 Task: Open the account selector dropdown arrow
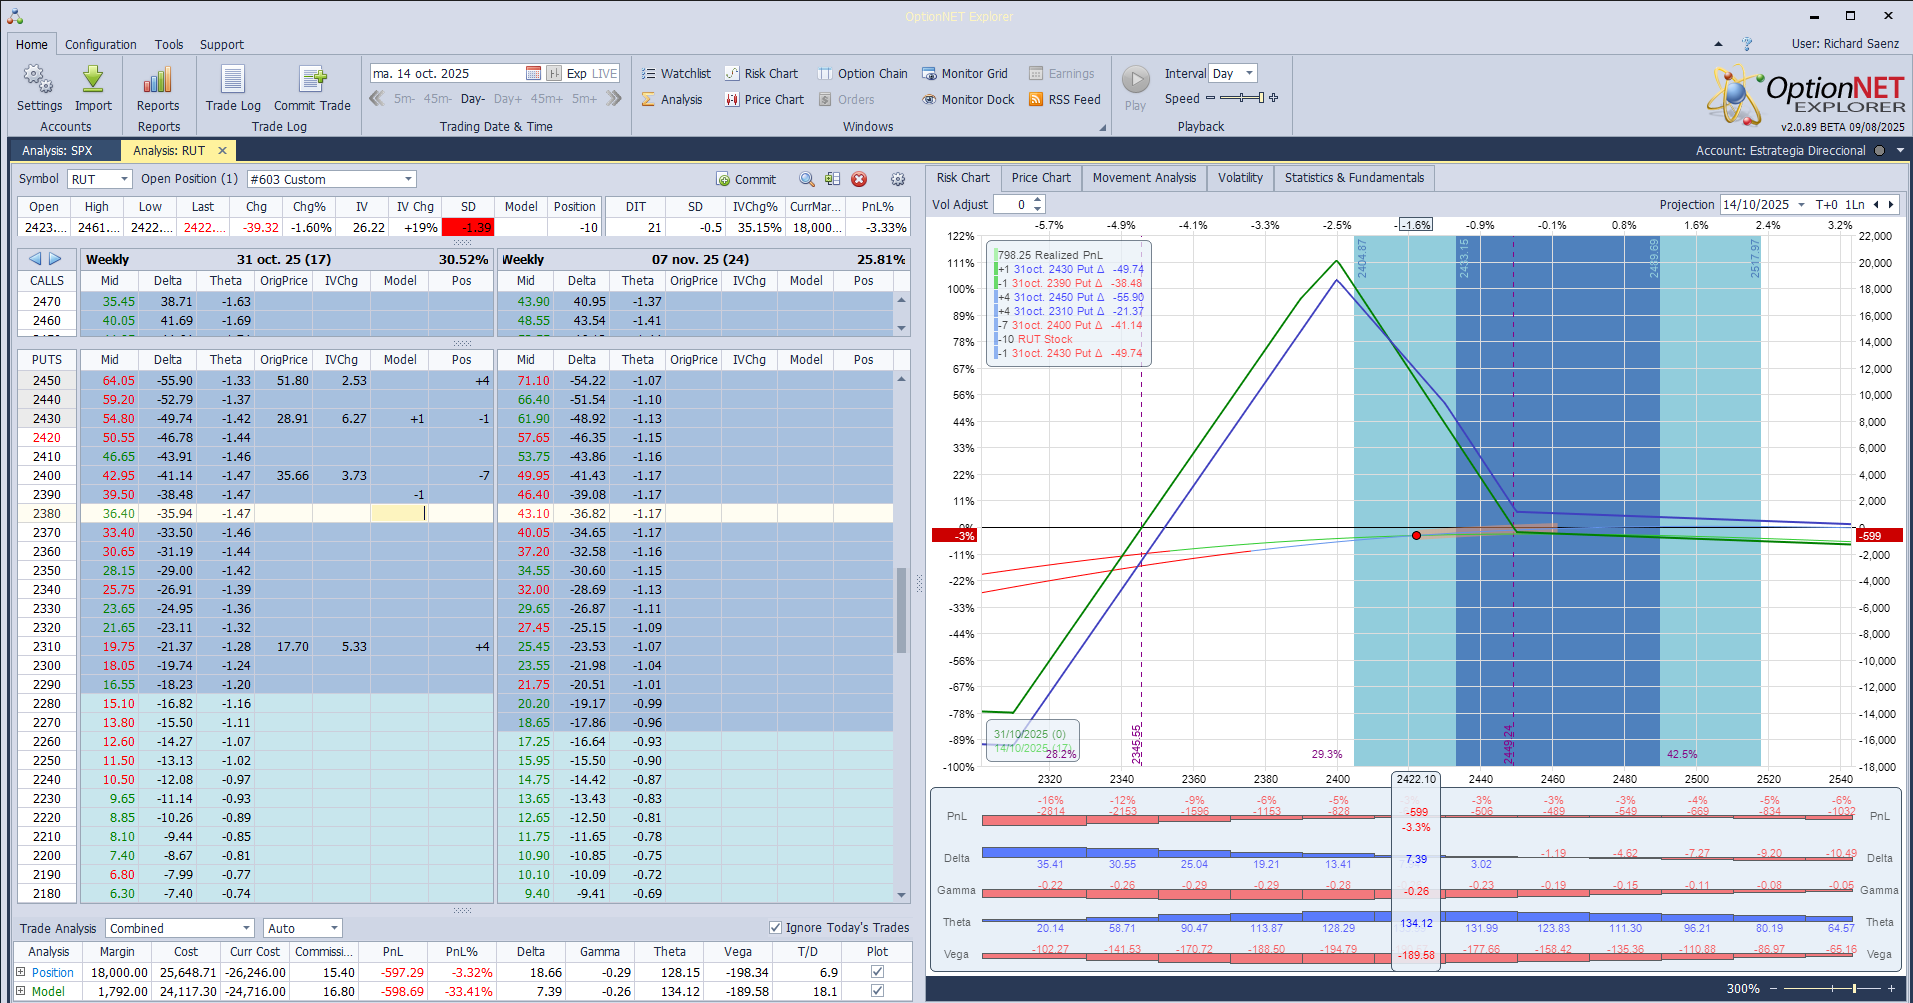tap(1900, 151)
